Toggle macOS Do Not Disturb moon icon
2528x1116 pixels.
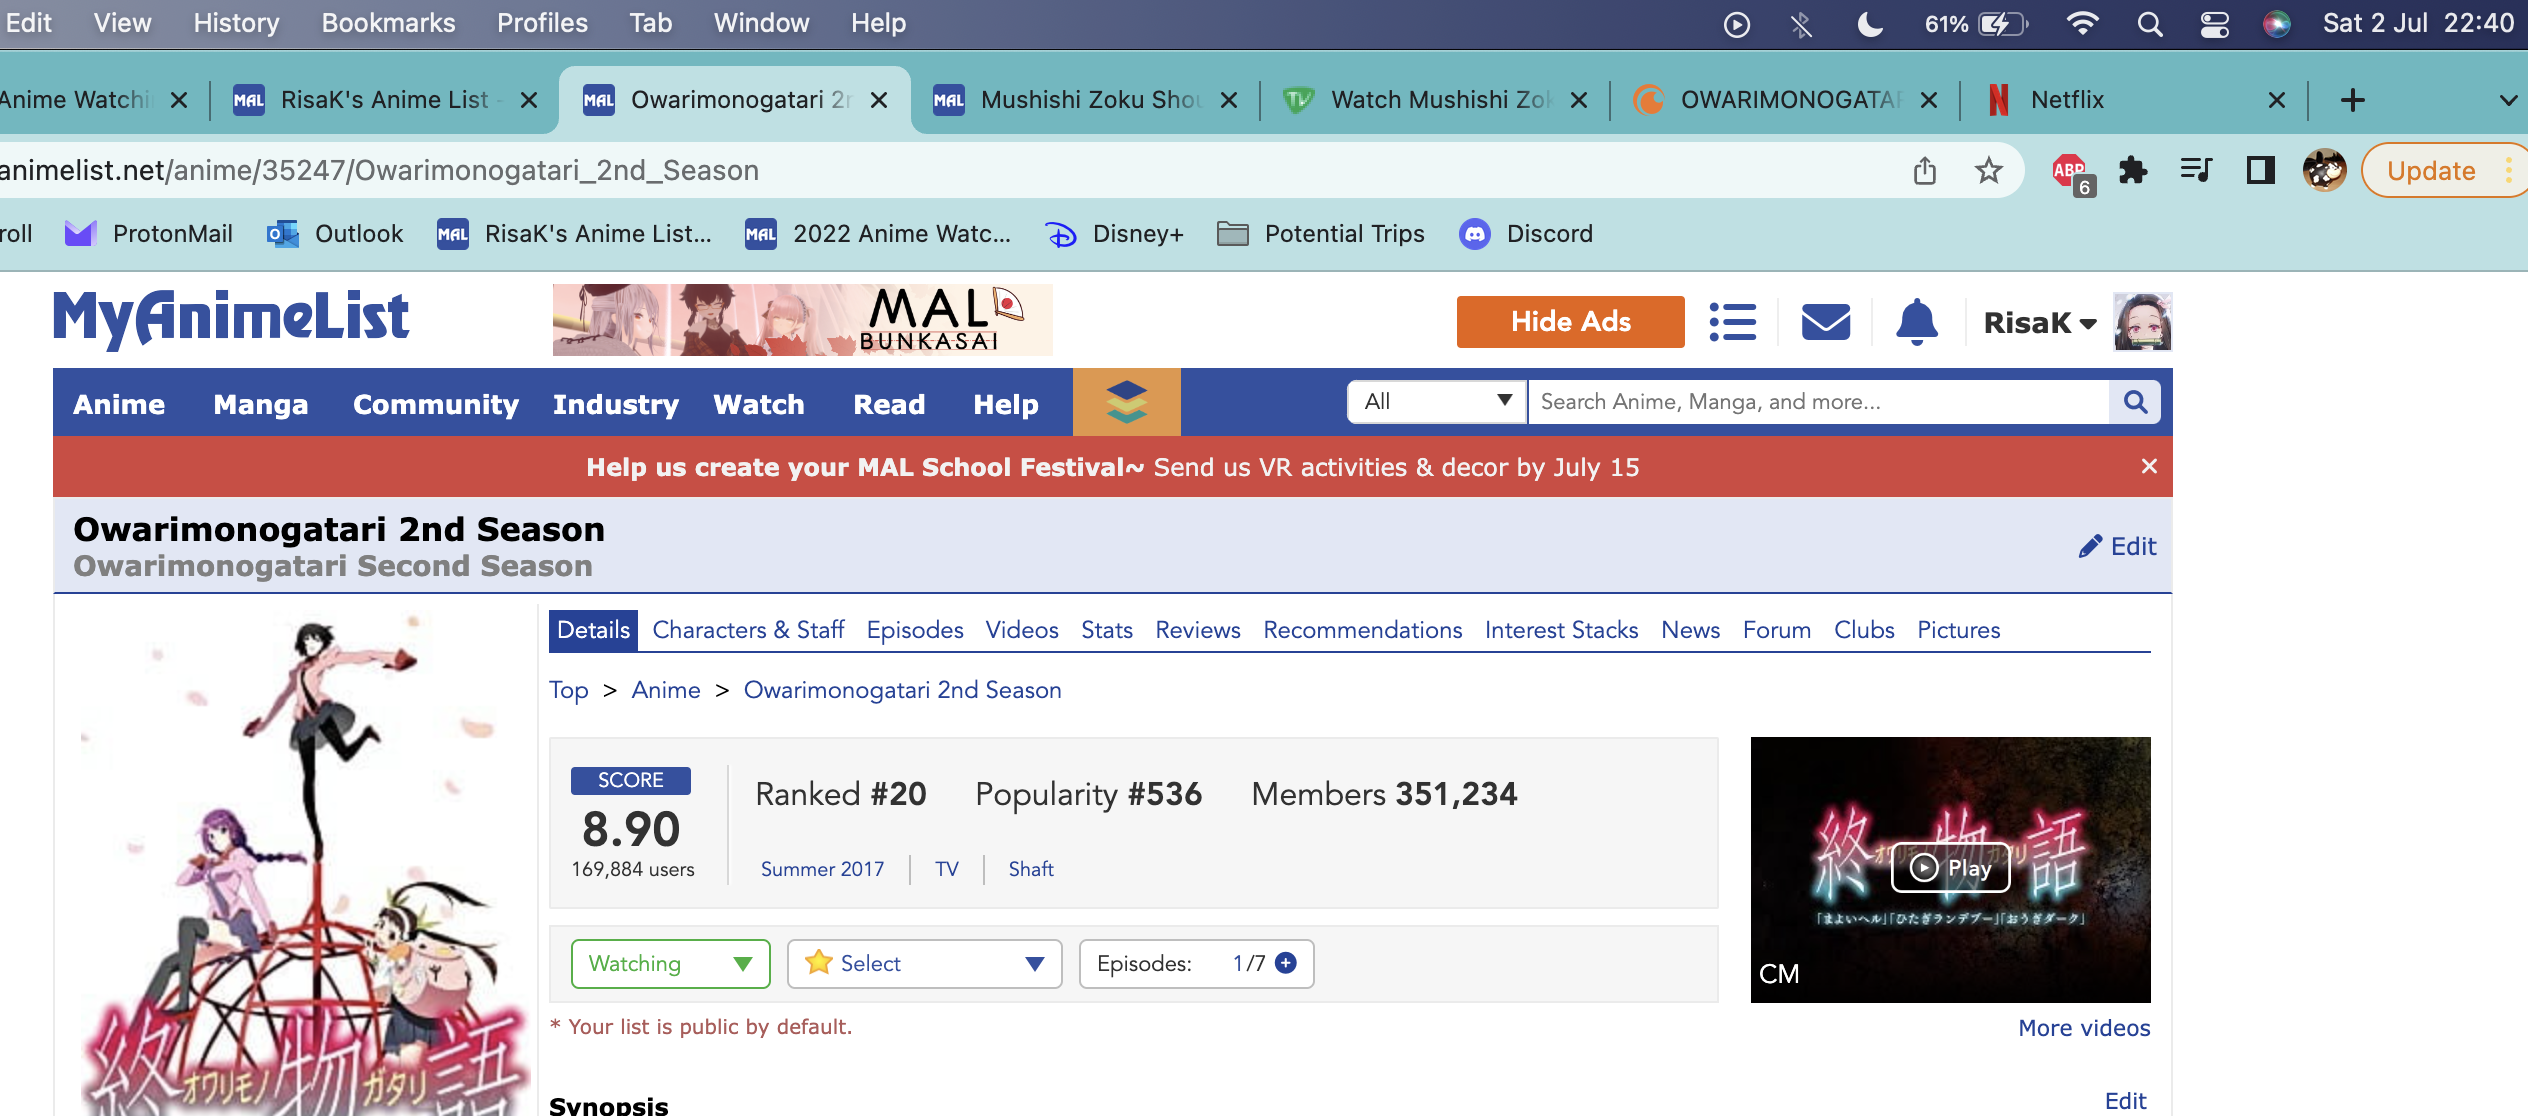pos(1870,24)
